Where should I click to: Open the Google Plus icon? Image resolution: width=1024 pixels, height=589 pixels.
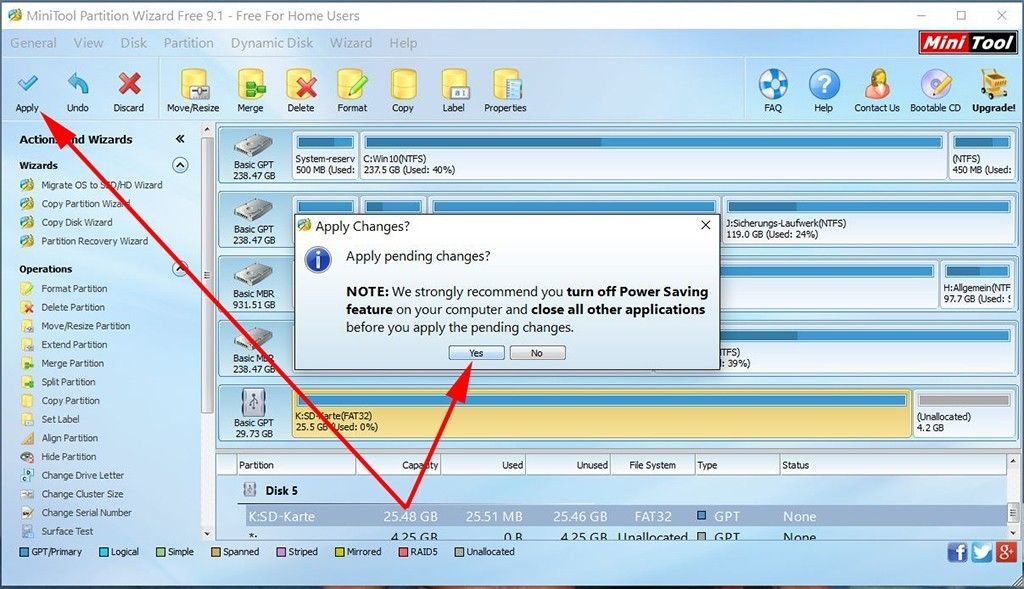point(1006,552)
